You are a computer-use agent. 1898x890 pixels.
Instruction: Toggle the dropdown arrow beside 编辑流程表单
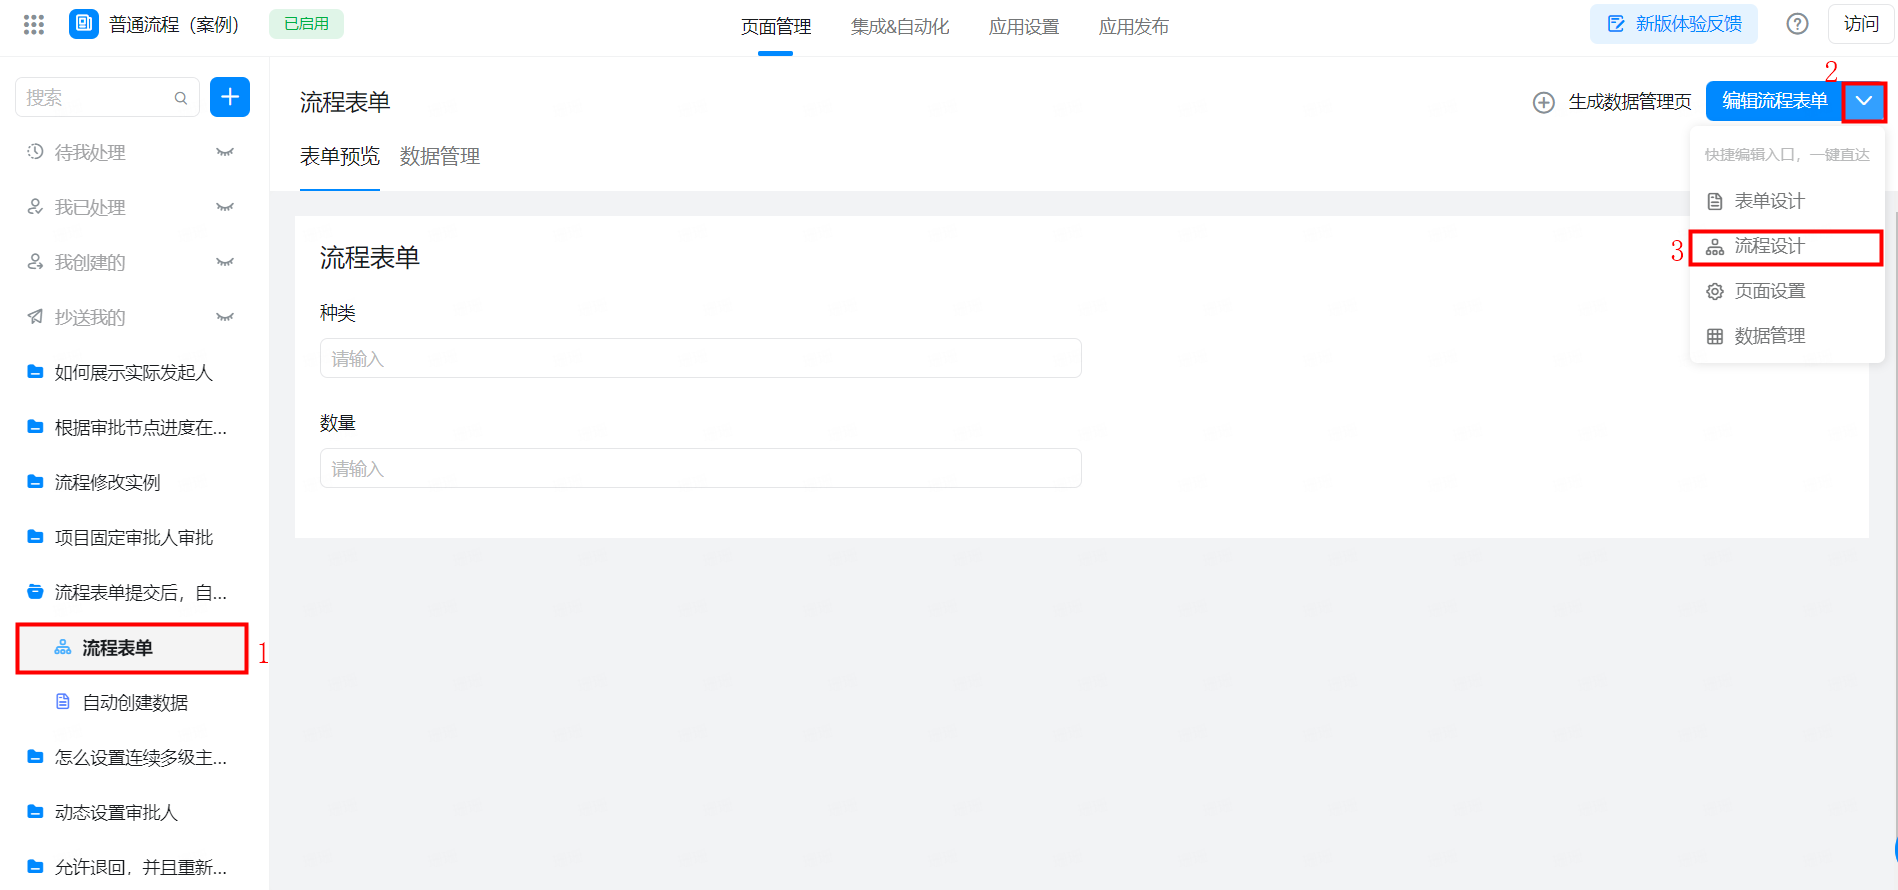(1864, 101)
